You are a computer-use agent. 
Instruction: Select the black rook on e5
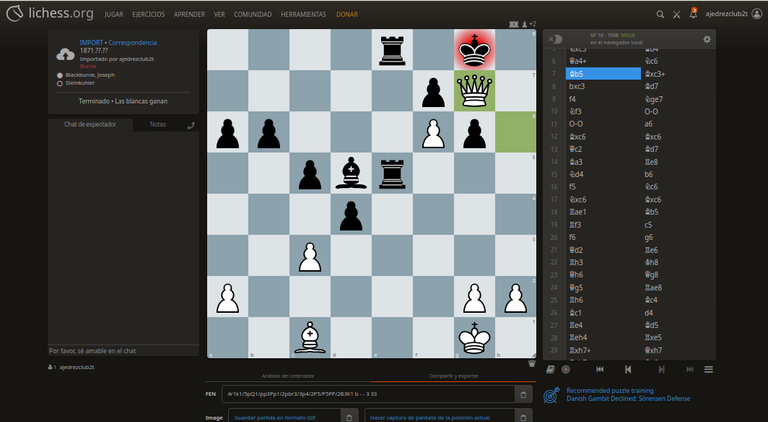point(392,173)
